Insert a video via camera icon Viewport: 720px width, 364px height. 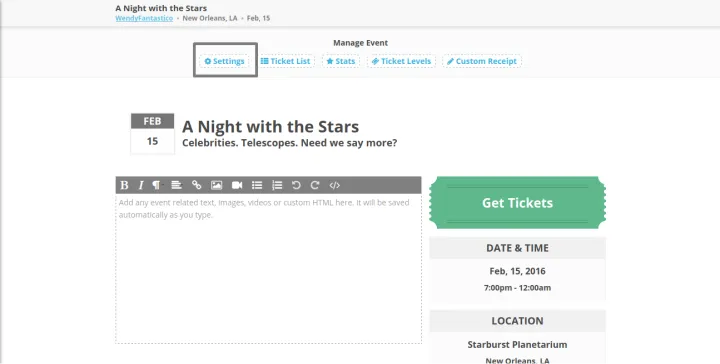click(237, 185)
